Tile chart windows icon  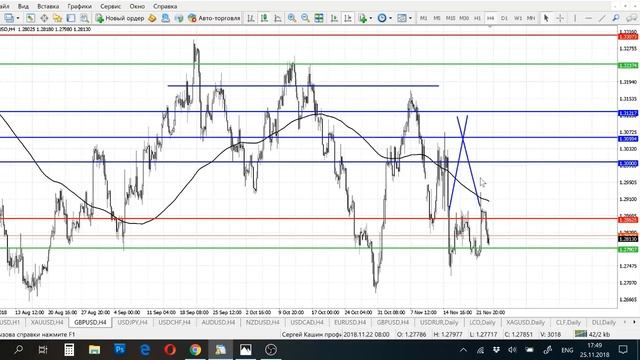coord(319,18)
